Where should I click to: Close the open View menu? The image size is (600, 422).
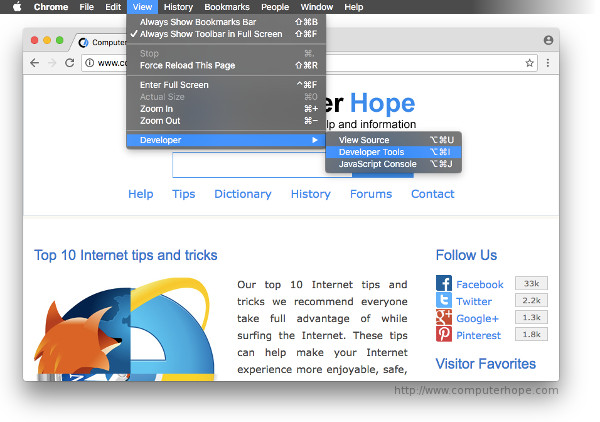[x=142, y=7]
